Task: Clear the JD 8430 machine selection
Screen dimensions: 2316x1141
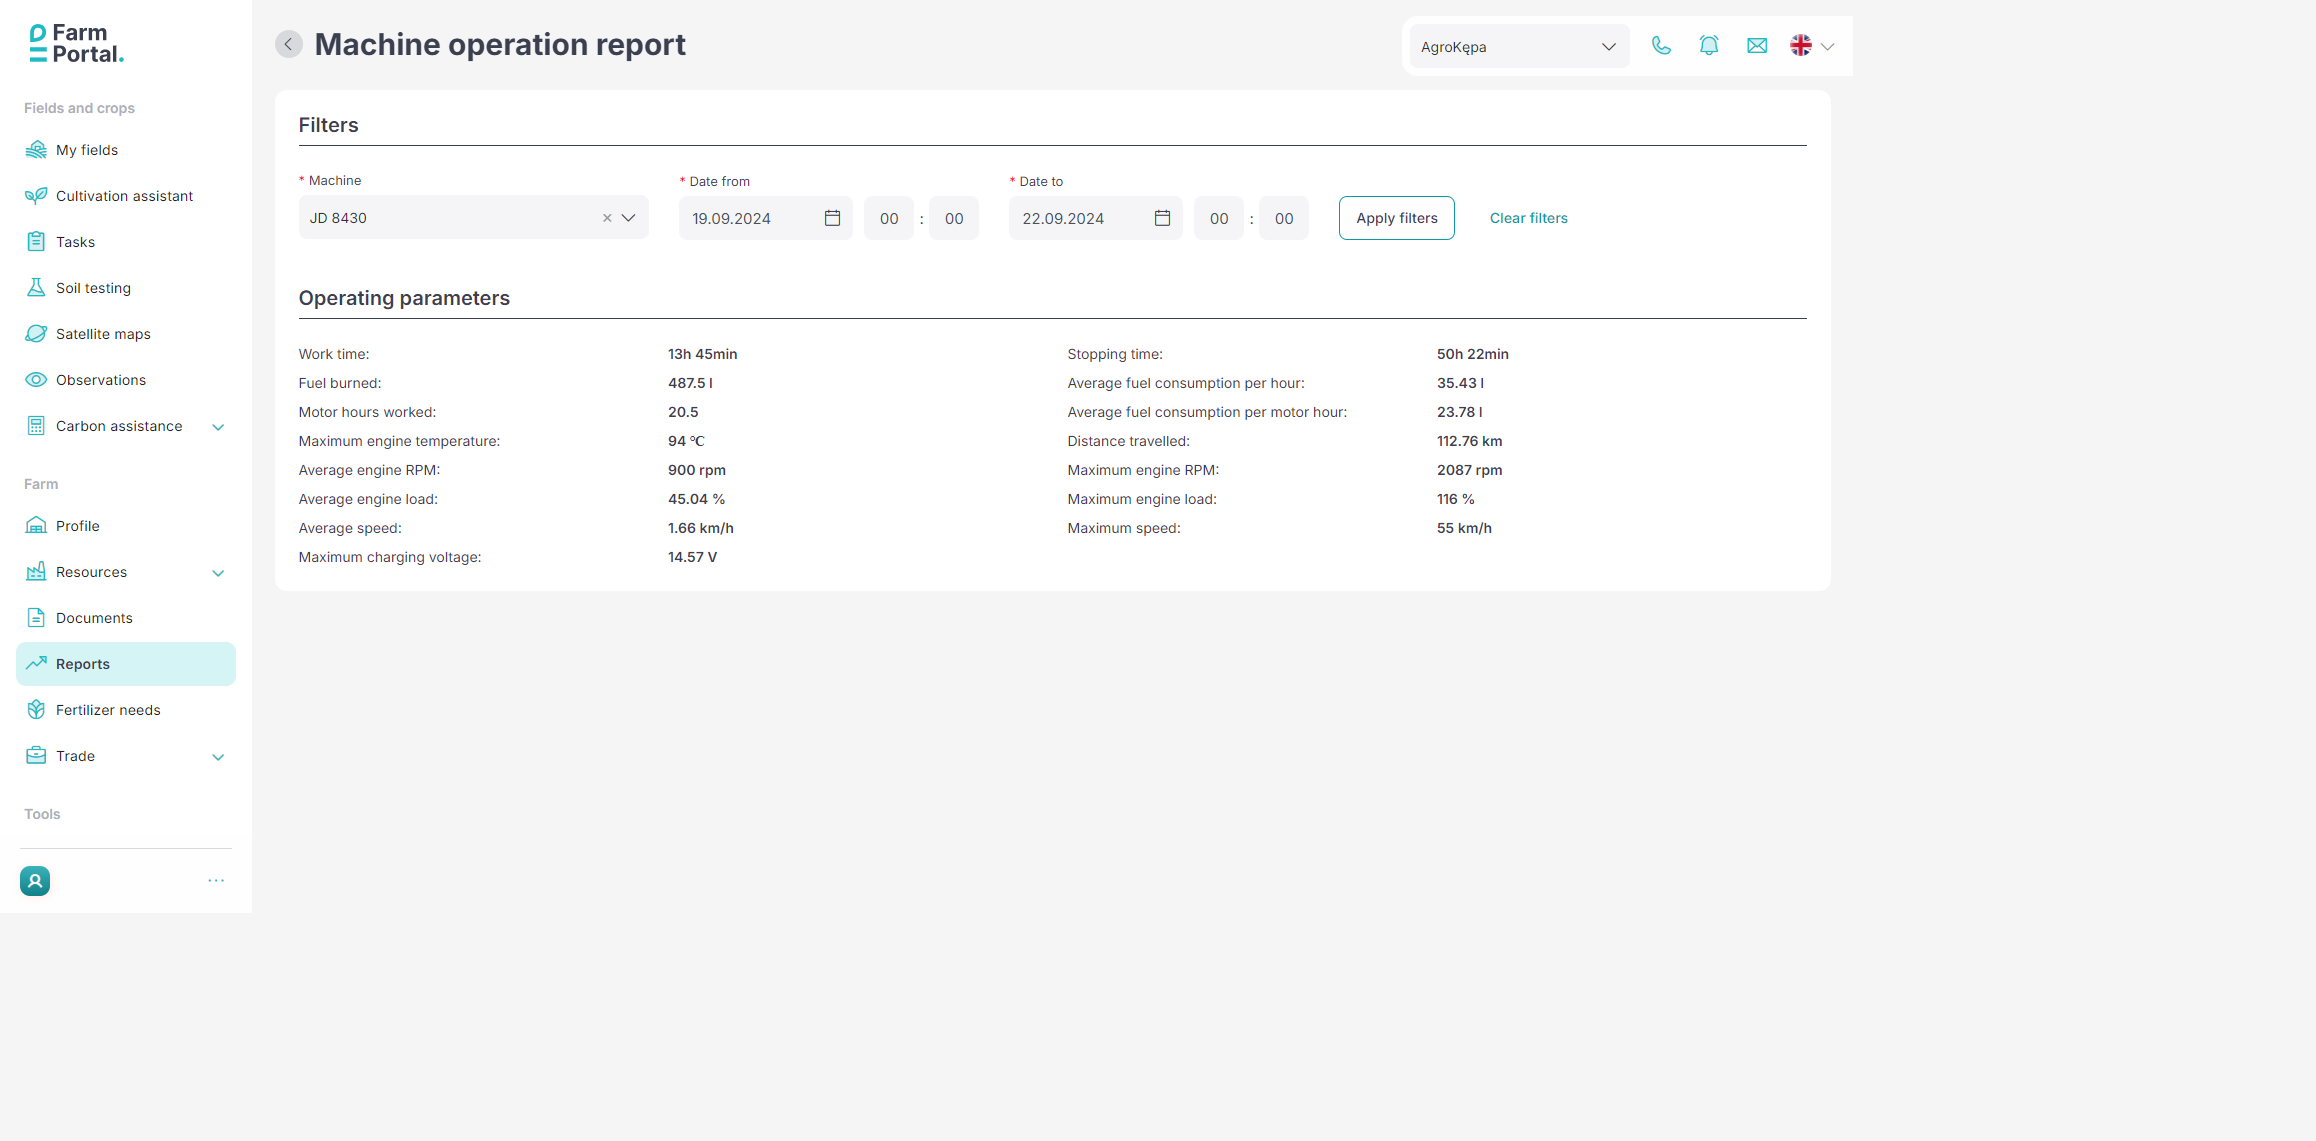Action: tap(607, 218)
